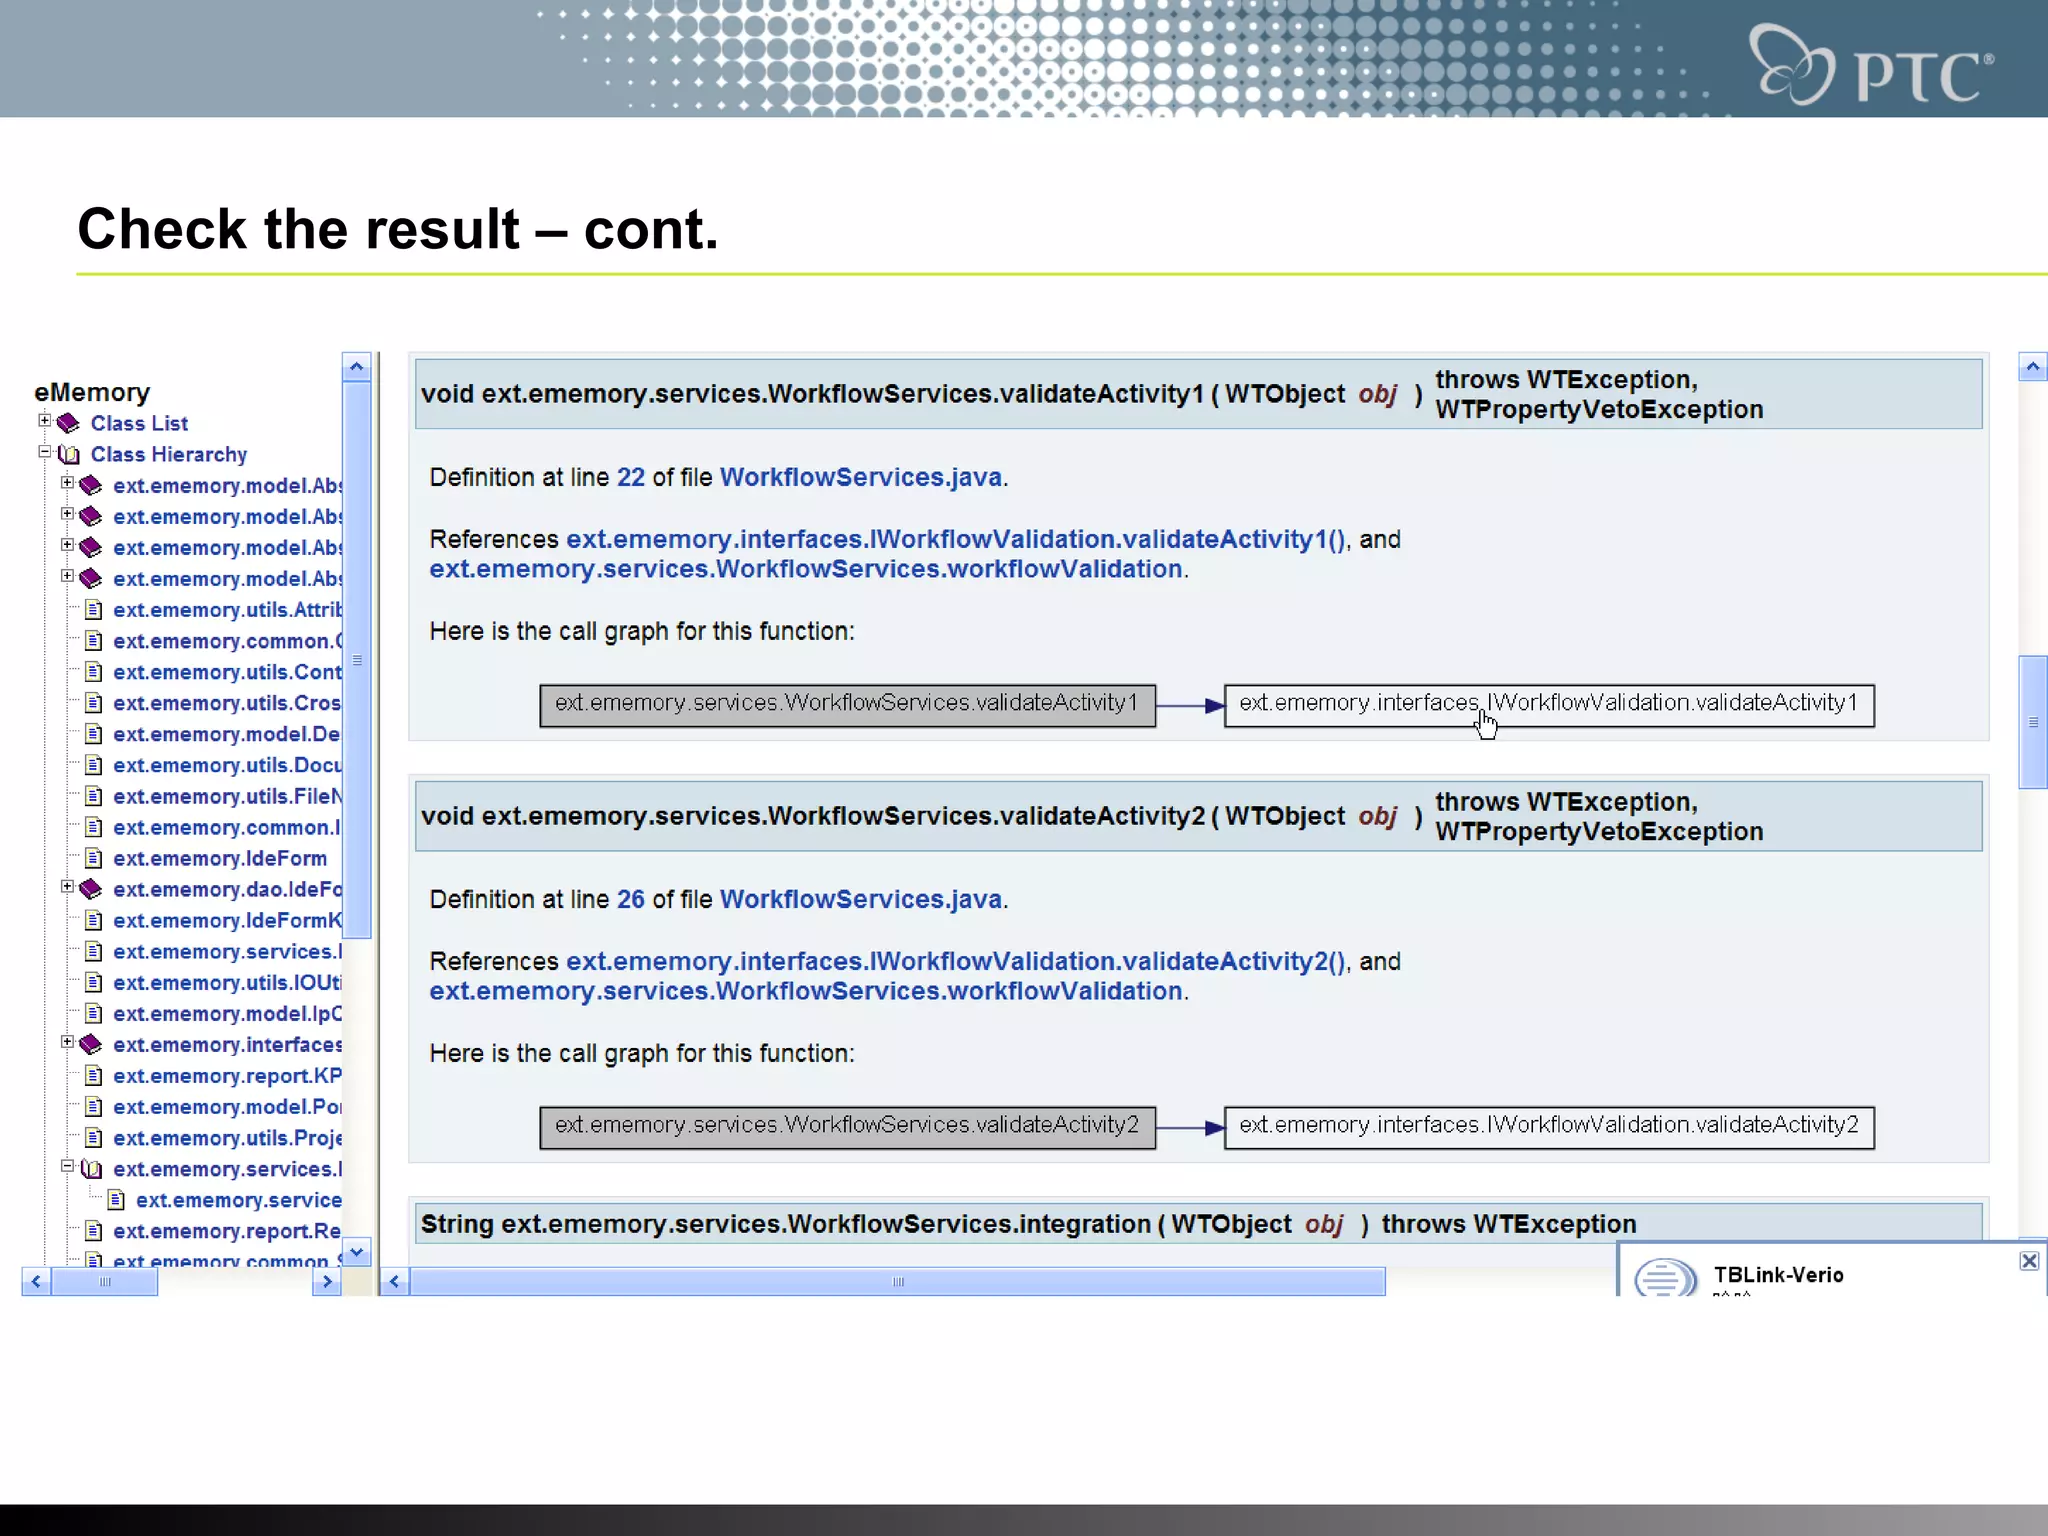Screen dimensions: 2048x1536
Task: Expand the ext.ememory.dao.IdeFo tree node
Action: coord(67,887)
